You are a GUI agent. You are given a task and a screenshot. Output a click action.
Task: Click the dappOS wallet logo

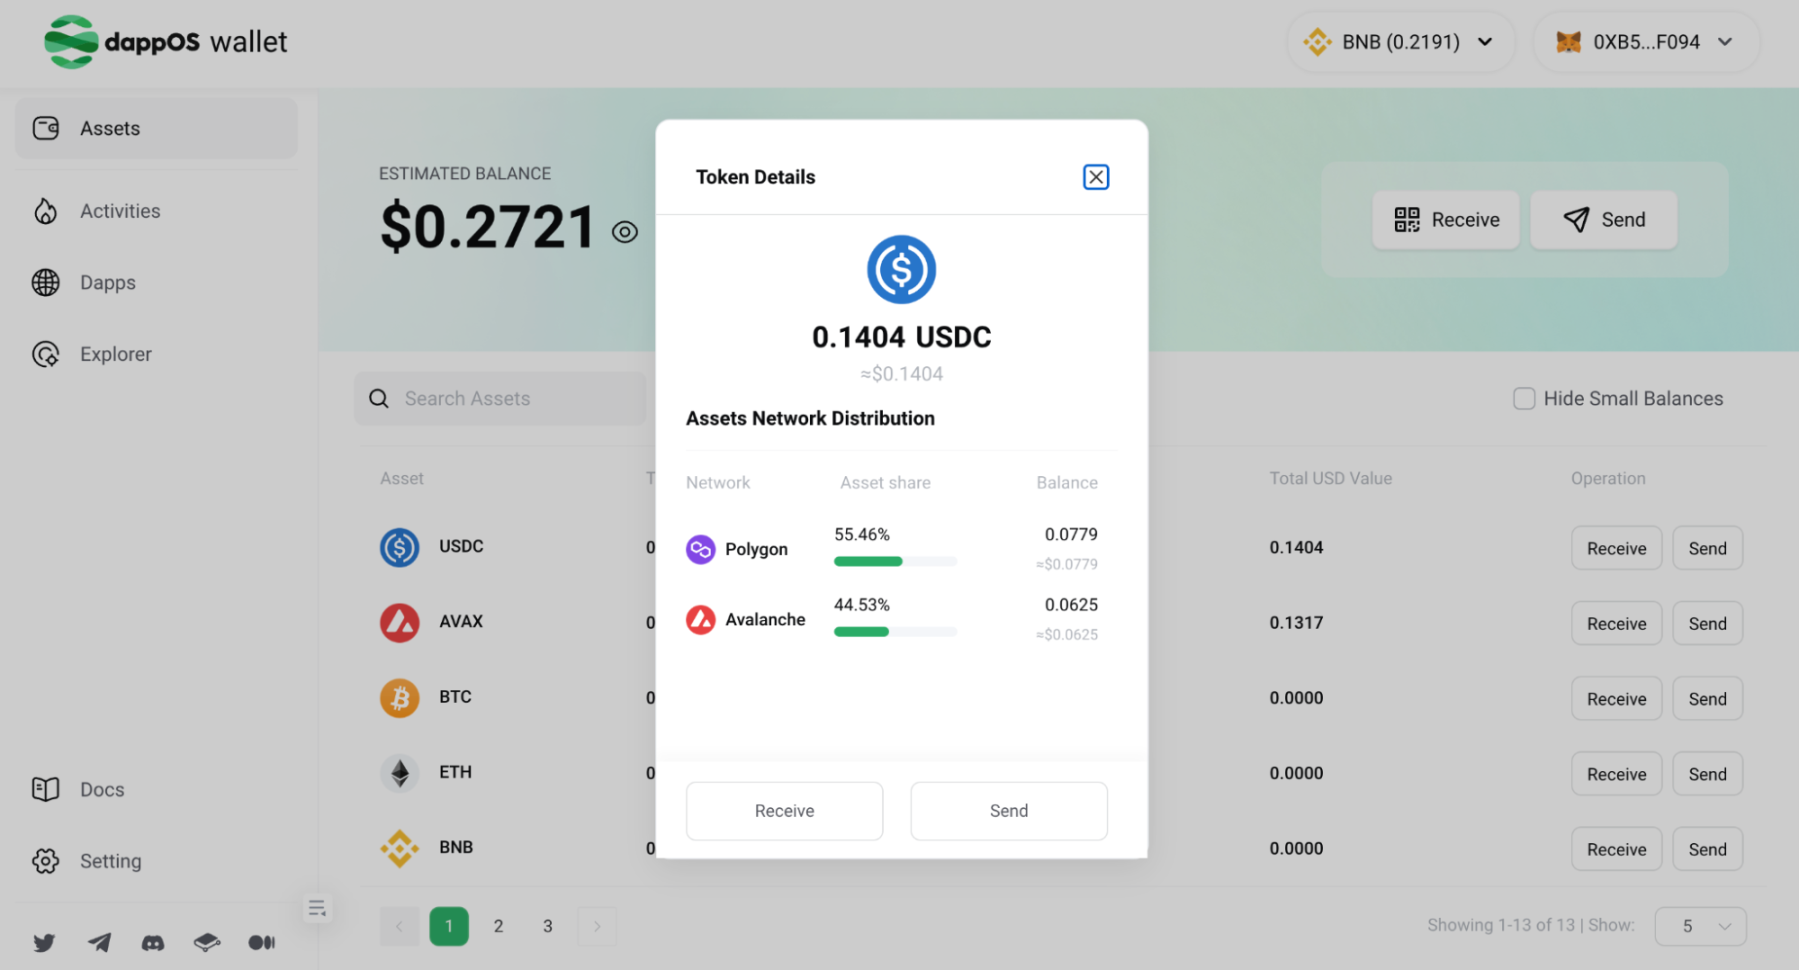166,42
